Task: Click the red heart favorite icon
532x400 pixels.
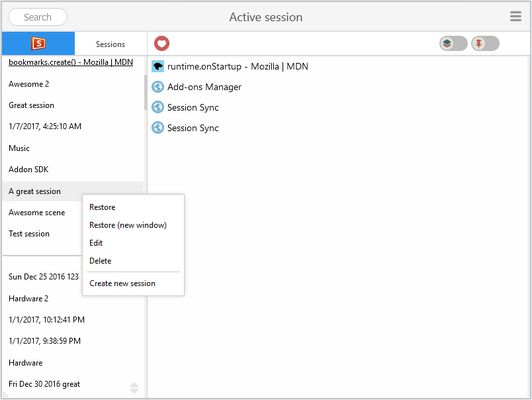Action: (162, 43)
